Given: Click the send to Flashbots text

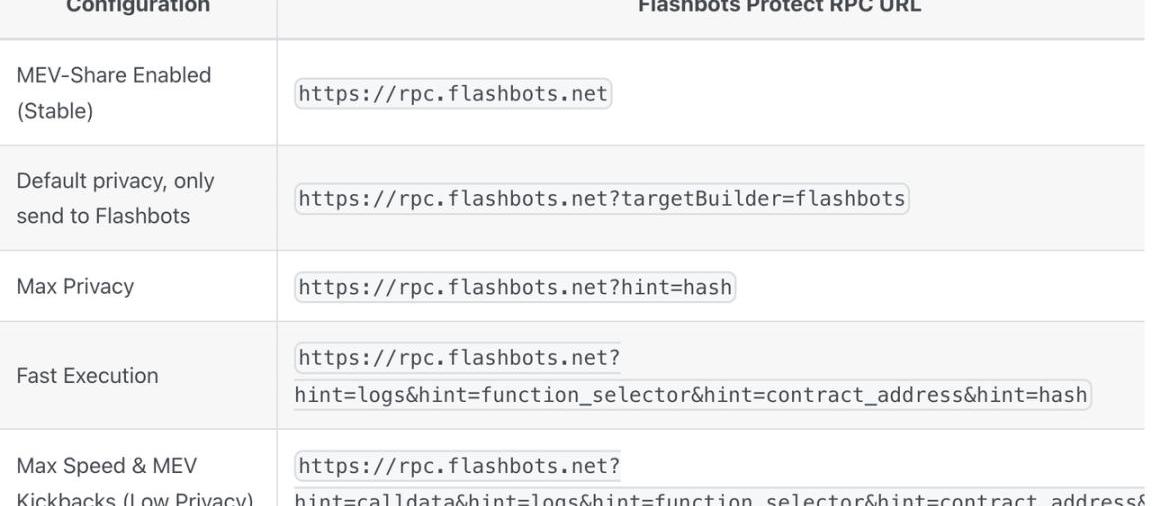Looking at the screenshot, I should [x=103, y=216].
